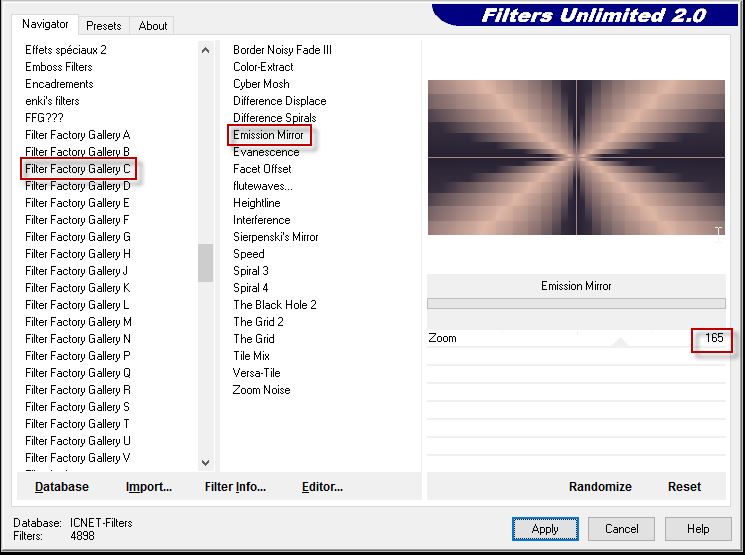
Task: Launch the Editor... option
Action: click(322, 487)
